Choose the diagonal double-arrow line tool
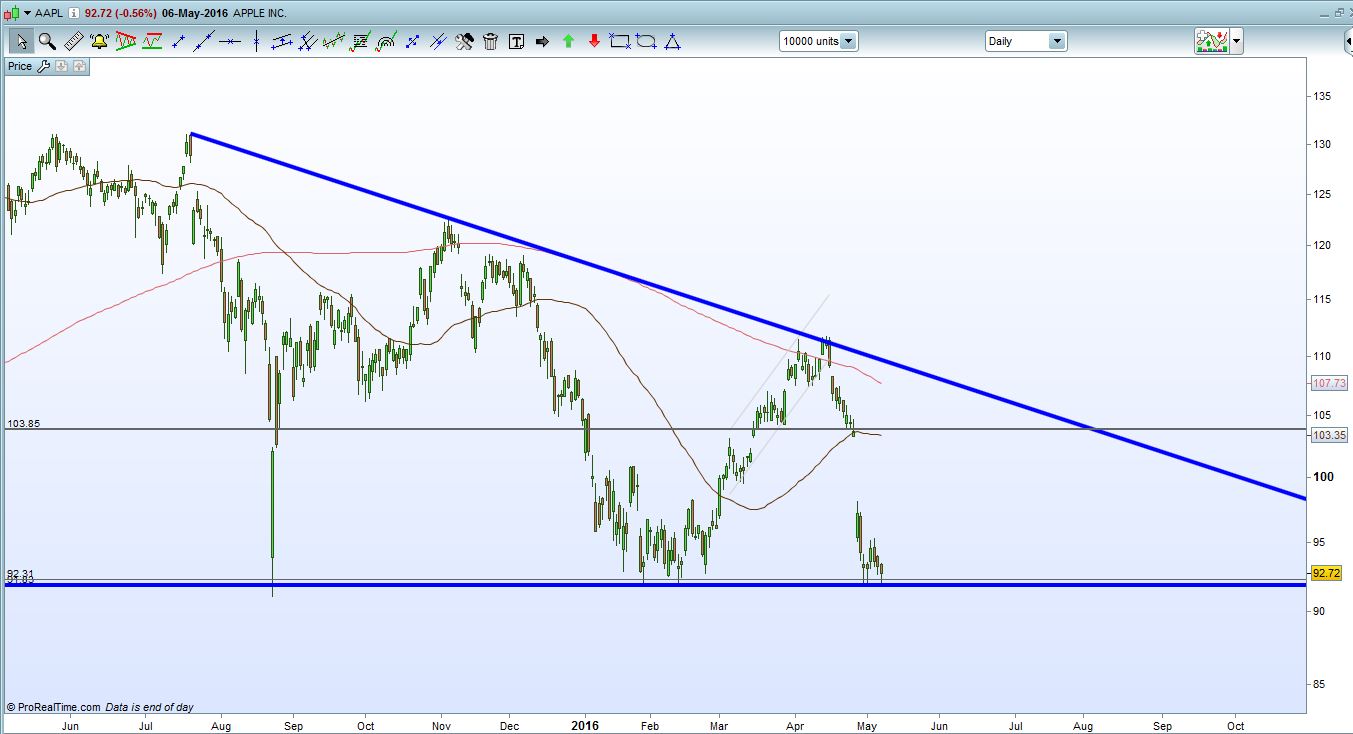1353x734 pixels. pos(412,42)
